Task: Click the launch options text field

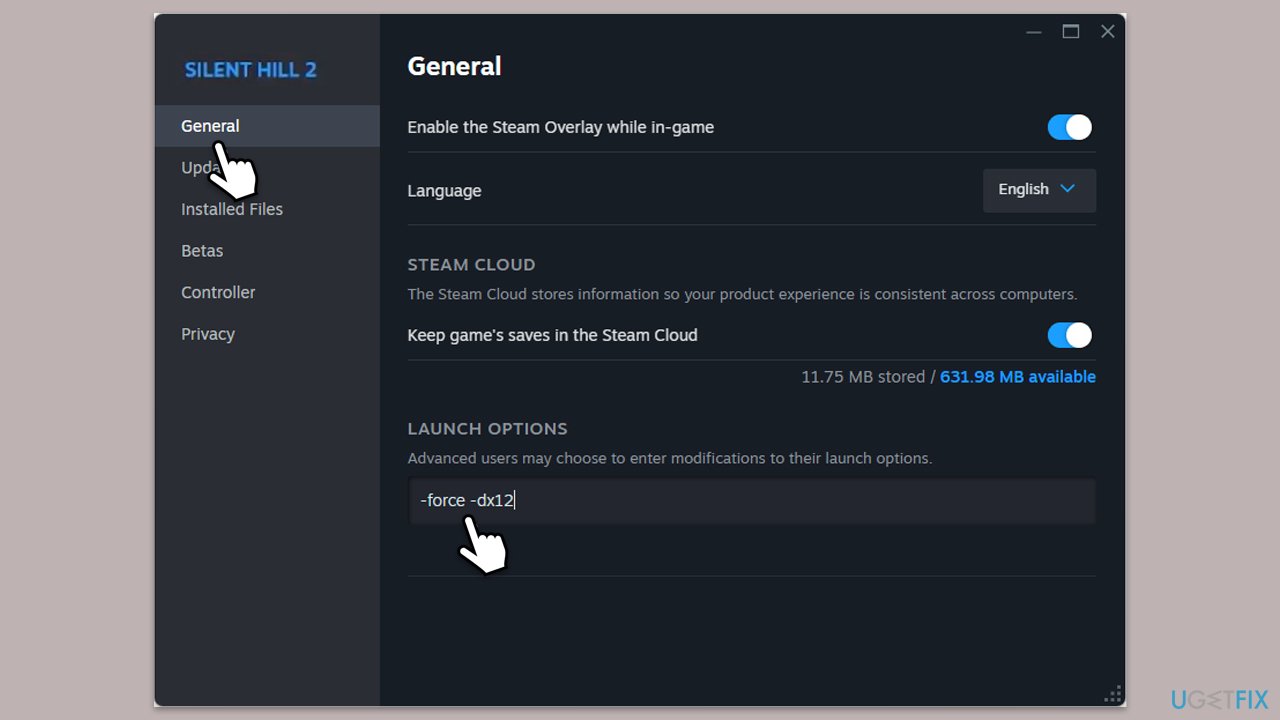Action: point(752,501)
